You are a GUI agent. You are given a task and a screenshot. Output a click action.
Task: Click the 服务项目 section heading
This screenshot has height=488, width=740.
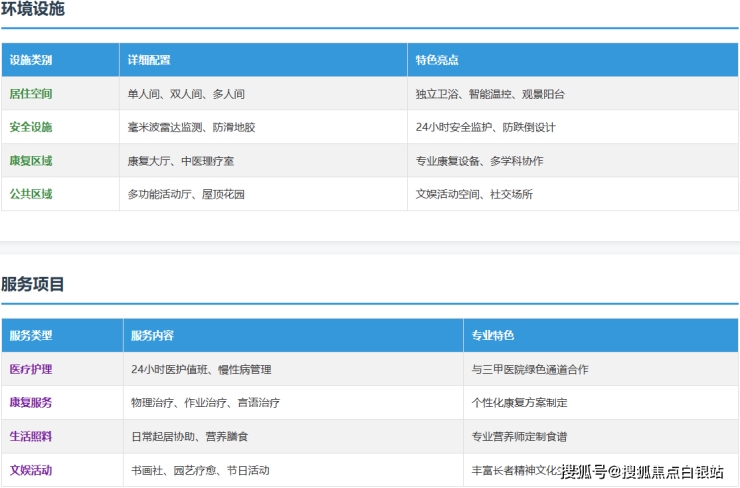32,284
